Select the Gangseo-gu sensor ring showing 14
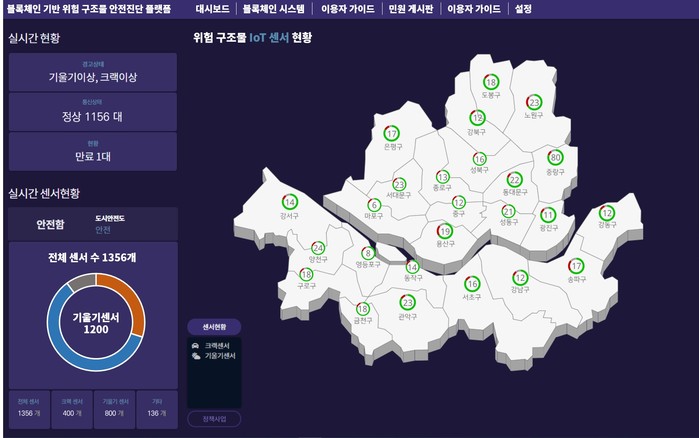Image resolution: width=699 pixels, height=438 pixels. [289, 202]
